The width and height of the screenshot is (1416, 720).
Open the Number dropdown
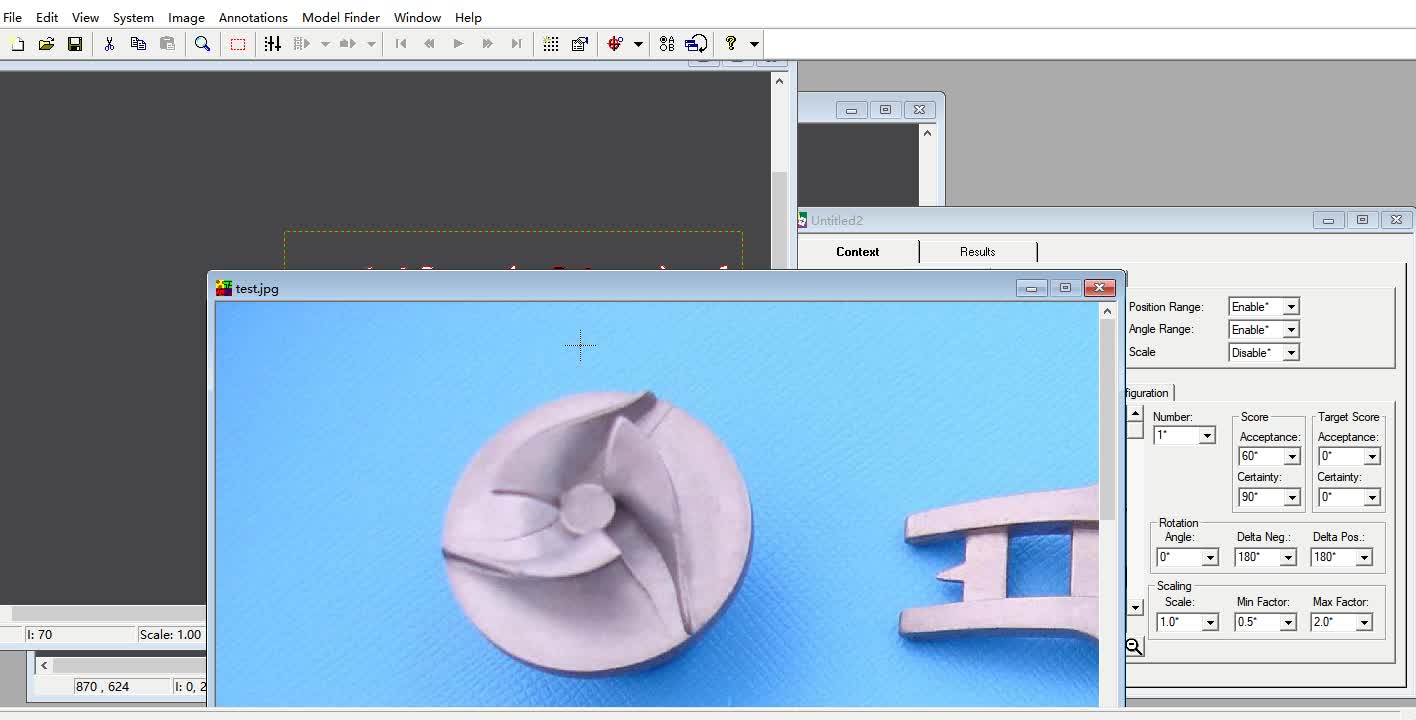(1207, 436)
